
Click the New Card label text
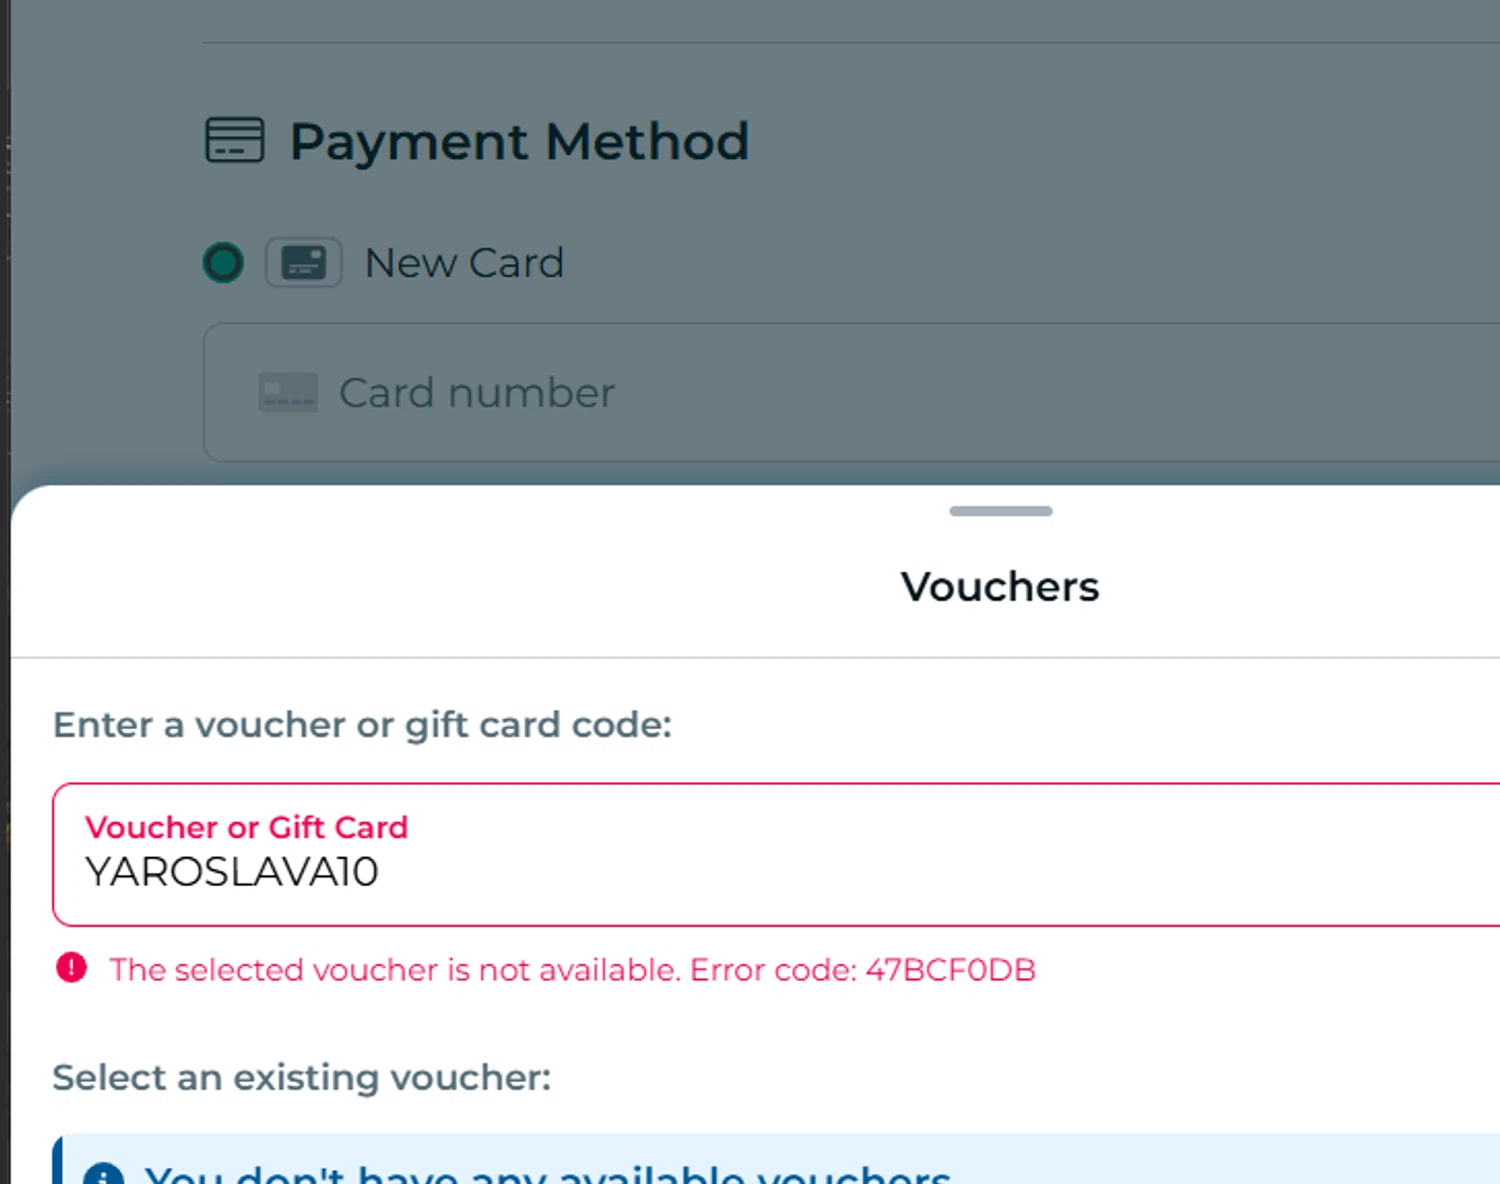tap(464, 263)
